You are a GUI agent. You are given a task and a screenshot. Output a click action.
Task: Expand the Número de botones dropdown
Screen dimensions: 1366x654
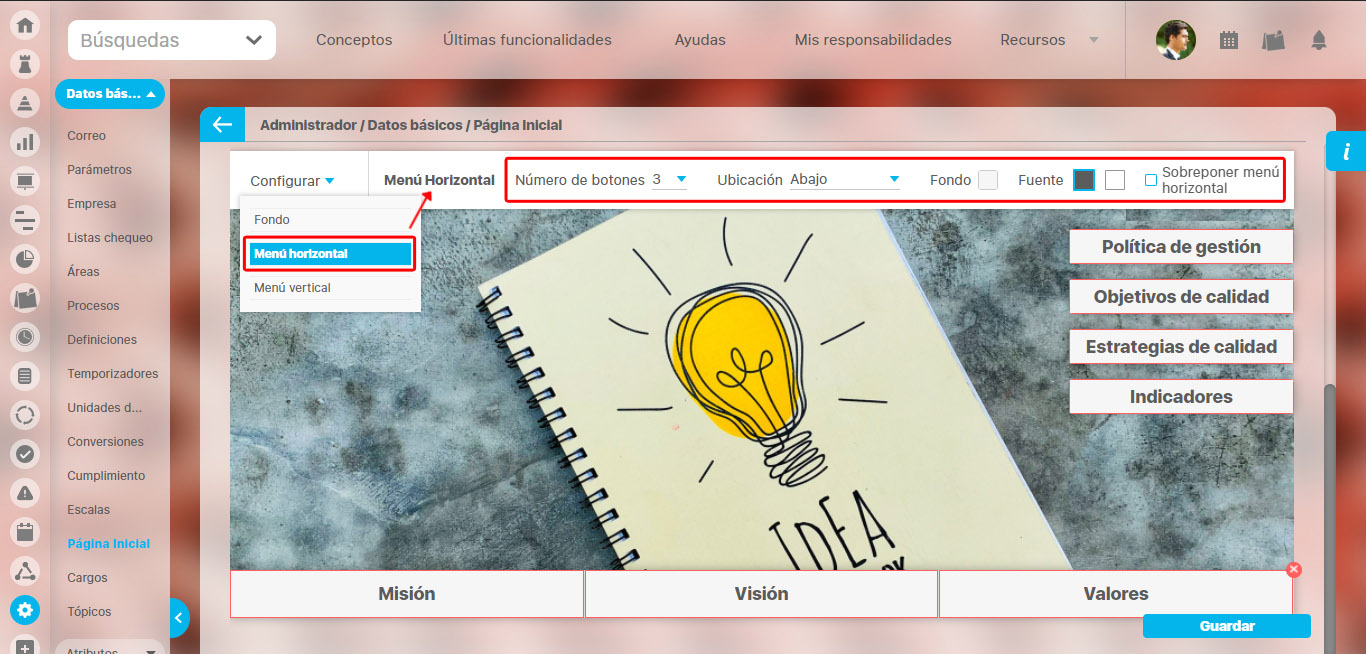click(x=669, y=180)
